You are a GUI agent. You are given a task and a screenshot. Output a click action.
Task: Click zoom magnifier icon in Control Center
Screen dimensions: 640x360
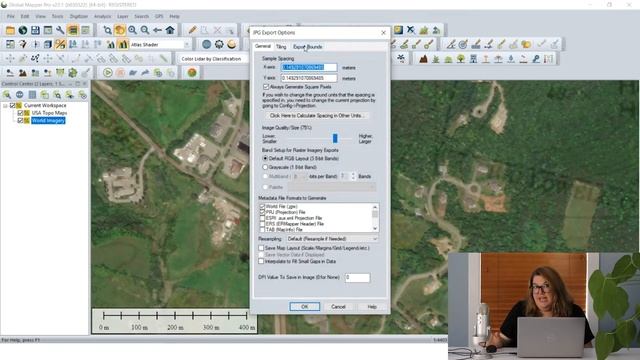pyautogui.click(x=7, y=95)
